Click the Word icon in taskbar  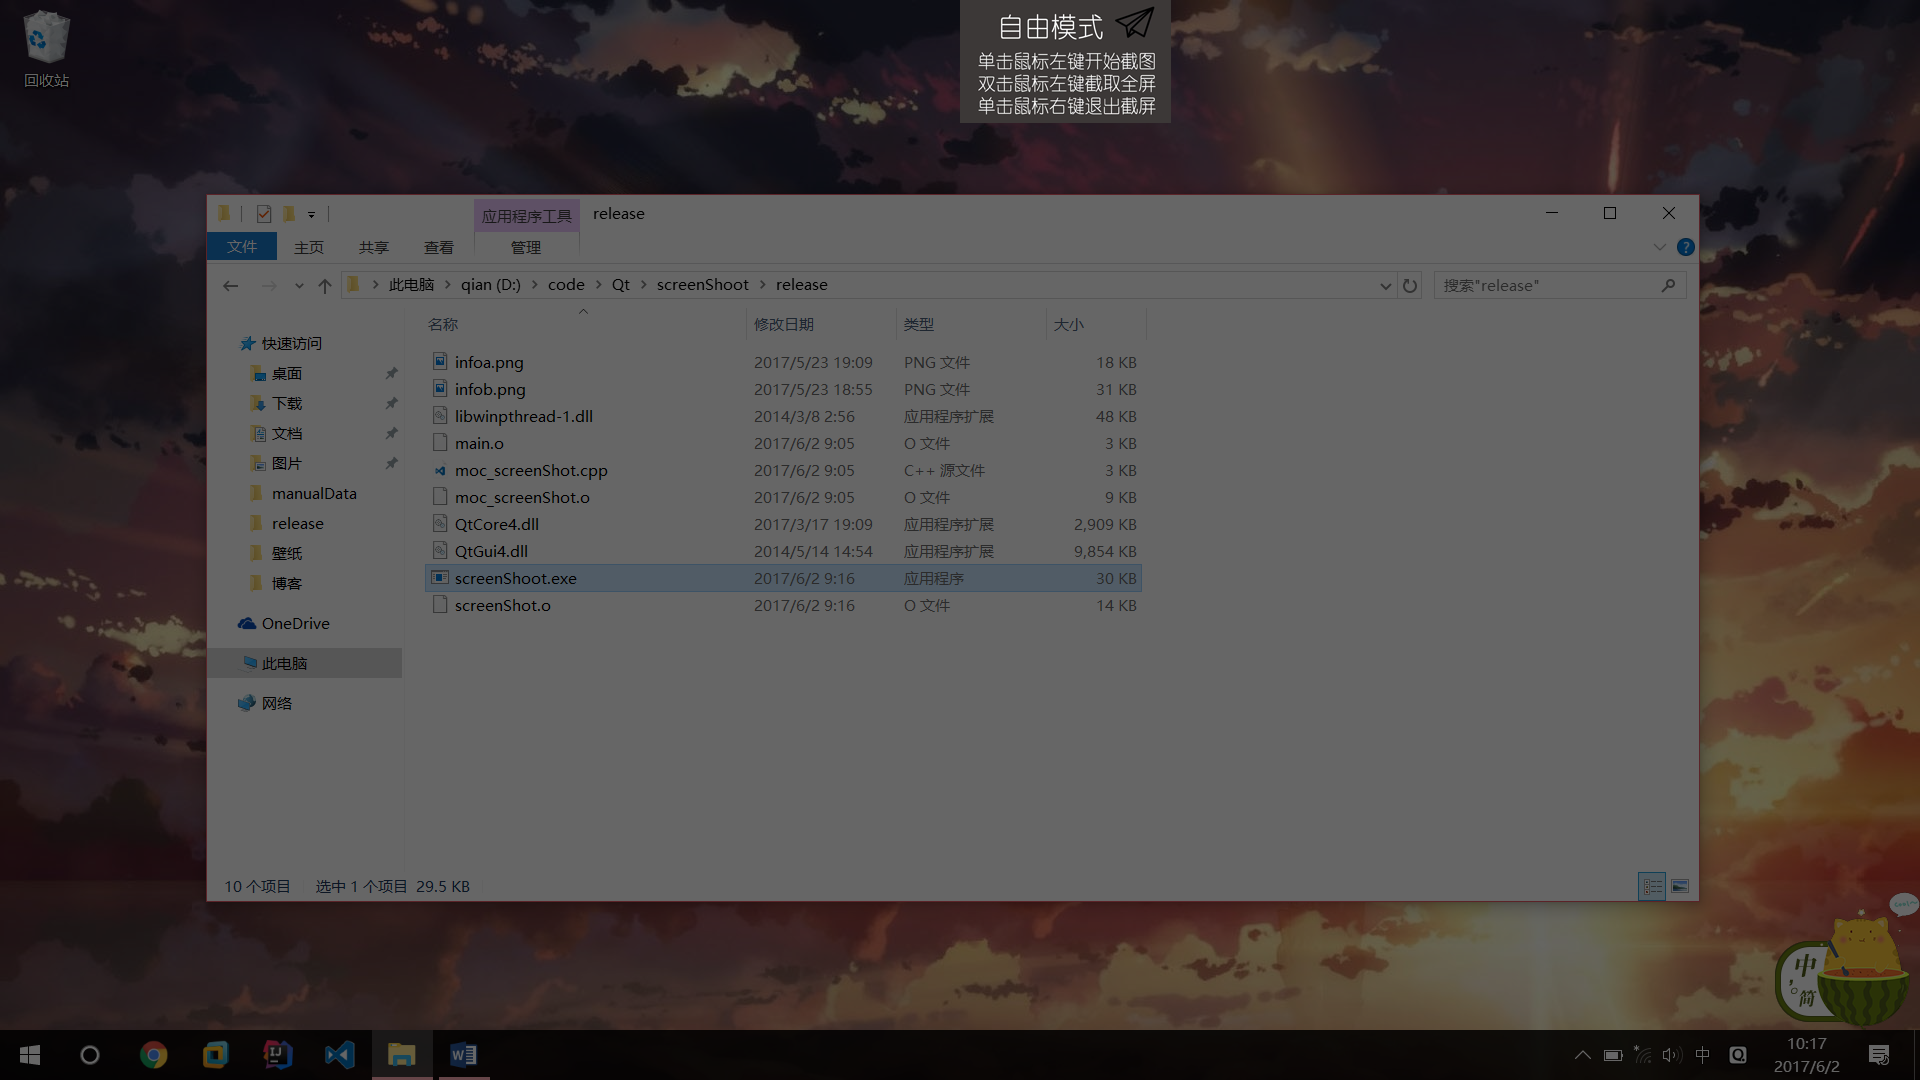tap(463, 1055)
